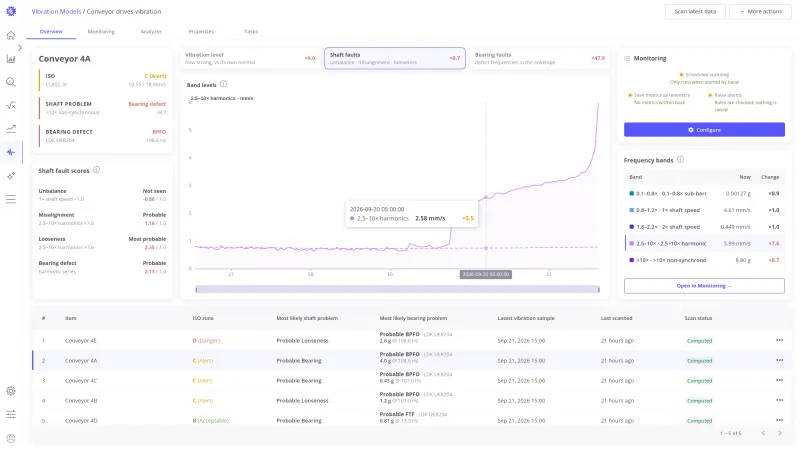
Task: Open row menu for Conveyor 4E
Action: [x=780, y=340]
